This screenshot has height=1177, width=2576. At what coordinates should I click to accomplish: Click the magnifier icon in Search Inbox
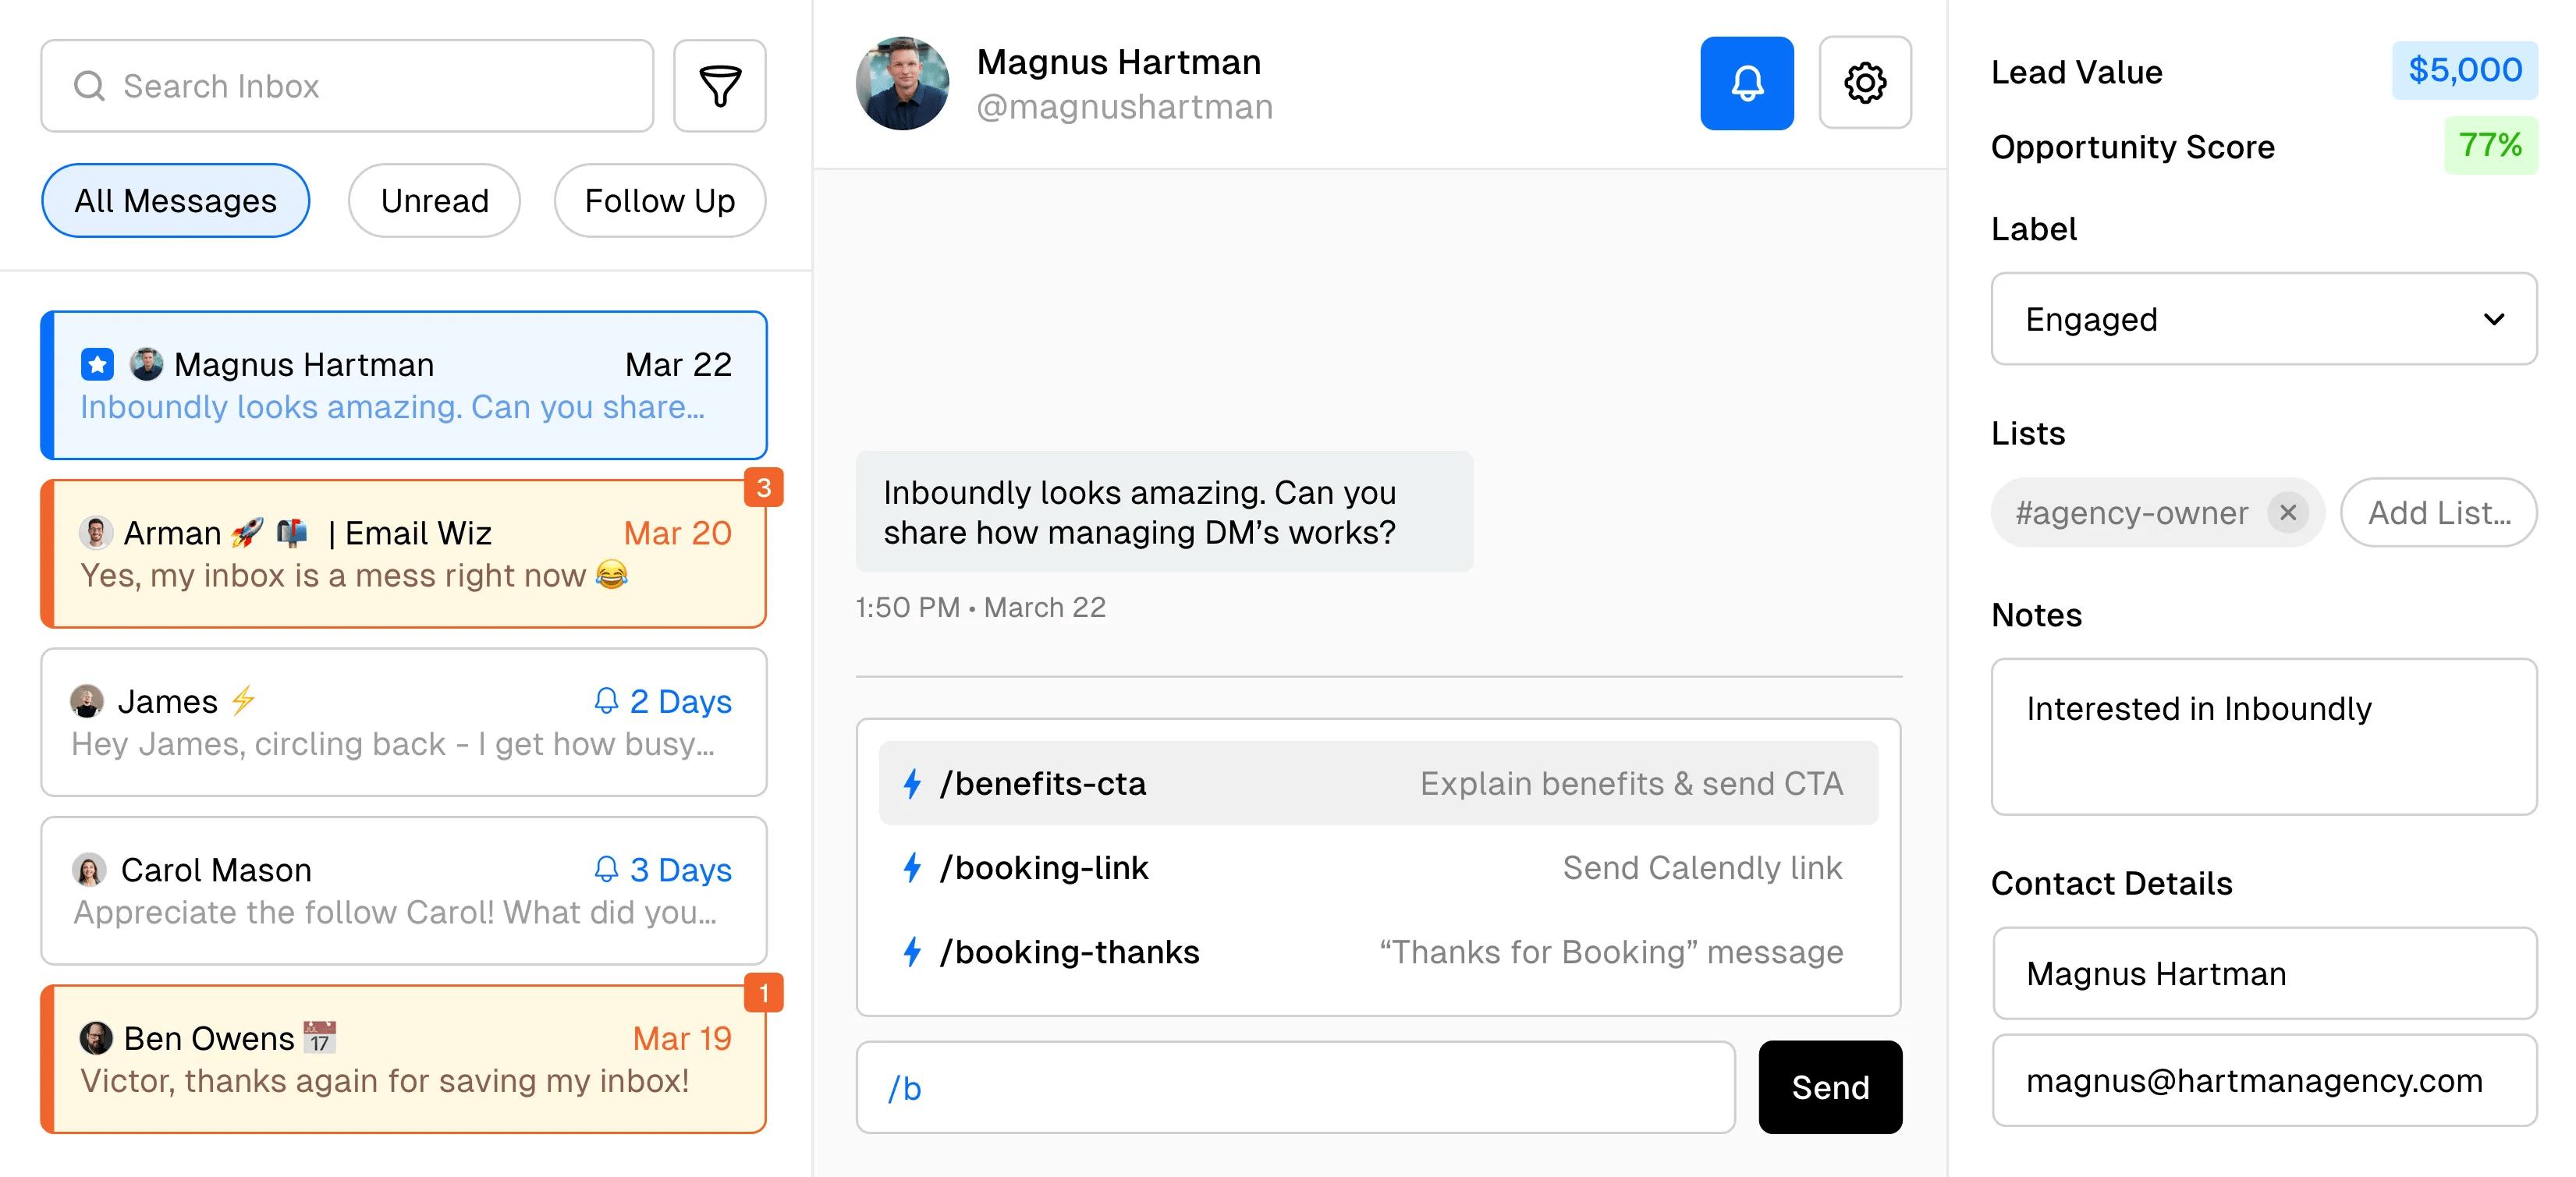[x=90, y=86]
